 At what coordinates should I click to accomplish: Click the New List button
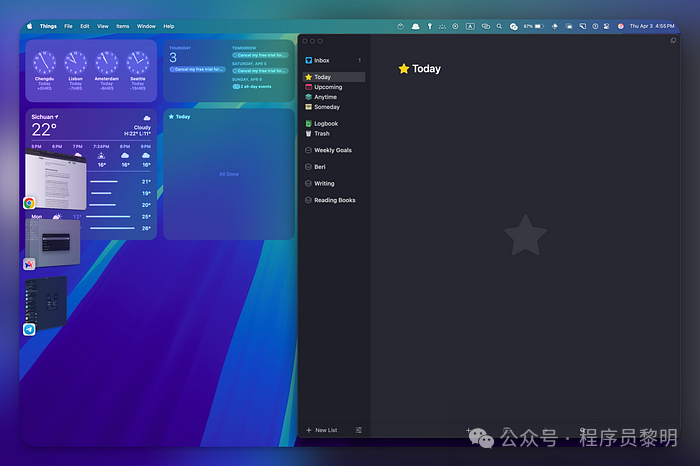tap(321, 430)
